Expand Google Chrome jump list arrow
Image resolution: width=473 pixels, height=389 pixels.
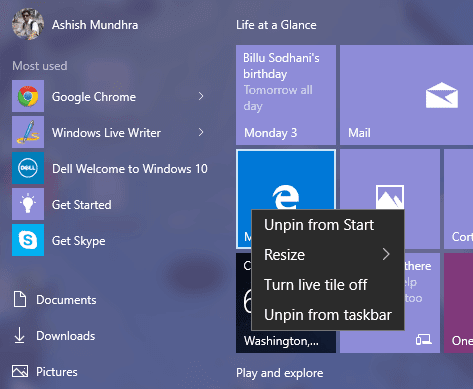[x=201, y=96]
